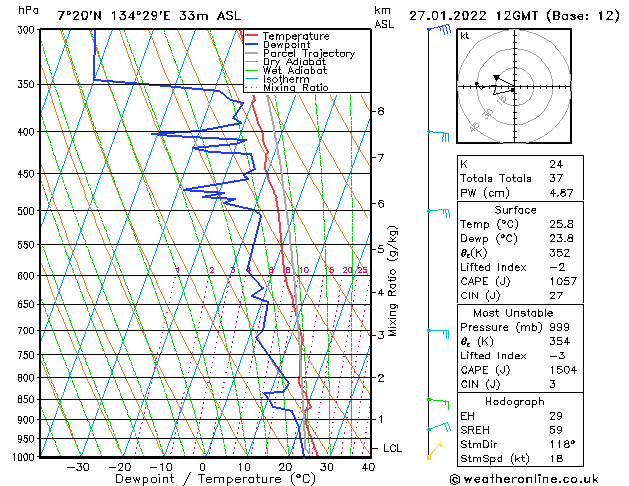
Task: Click the Most Unstable Lifted Index value -3
Action: (557, 356)
